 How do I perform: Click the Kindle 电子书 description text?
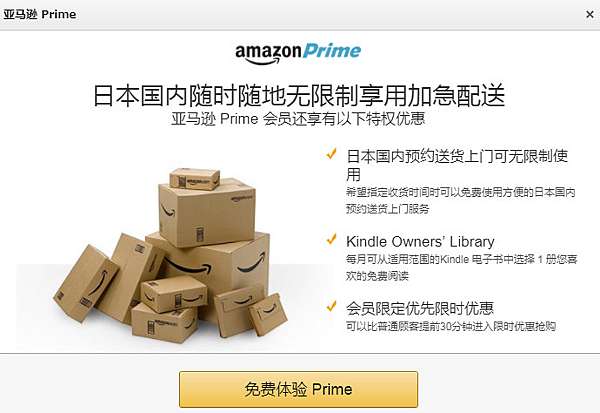(x=461, y=267)
